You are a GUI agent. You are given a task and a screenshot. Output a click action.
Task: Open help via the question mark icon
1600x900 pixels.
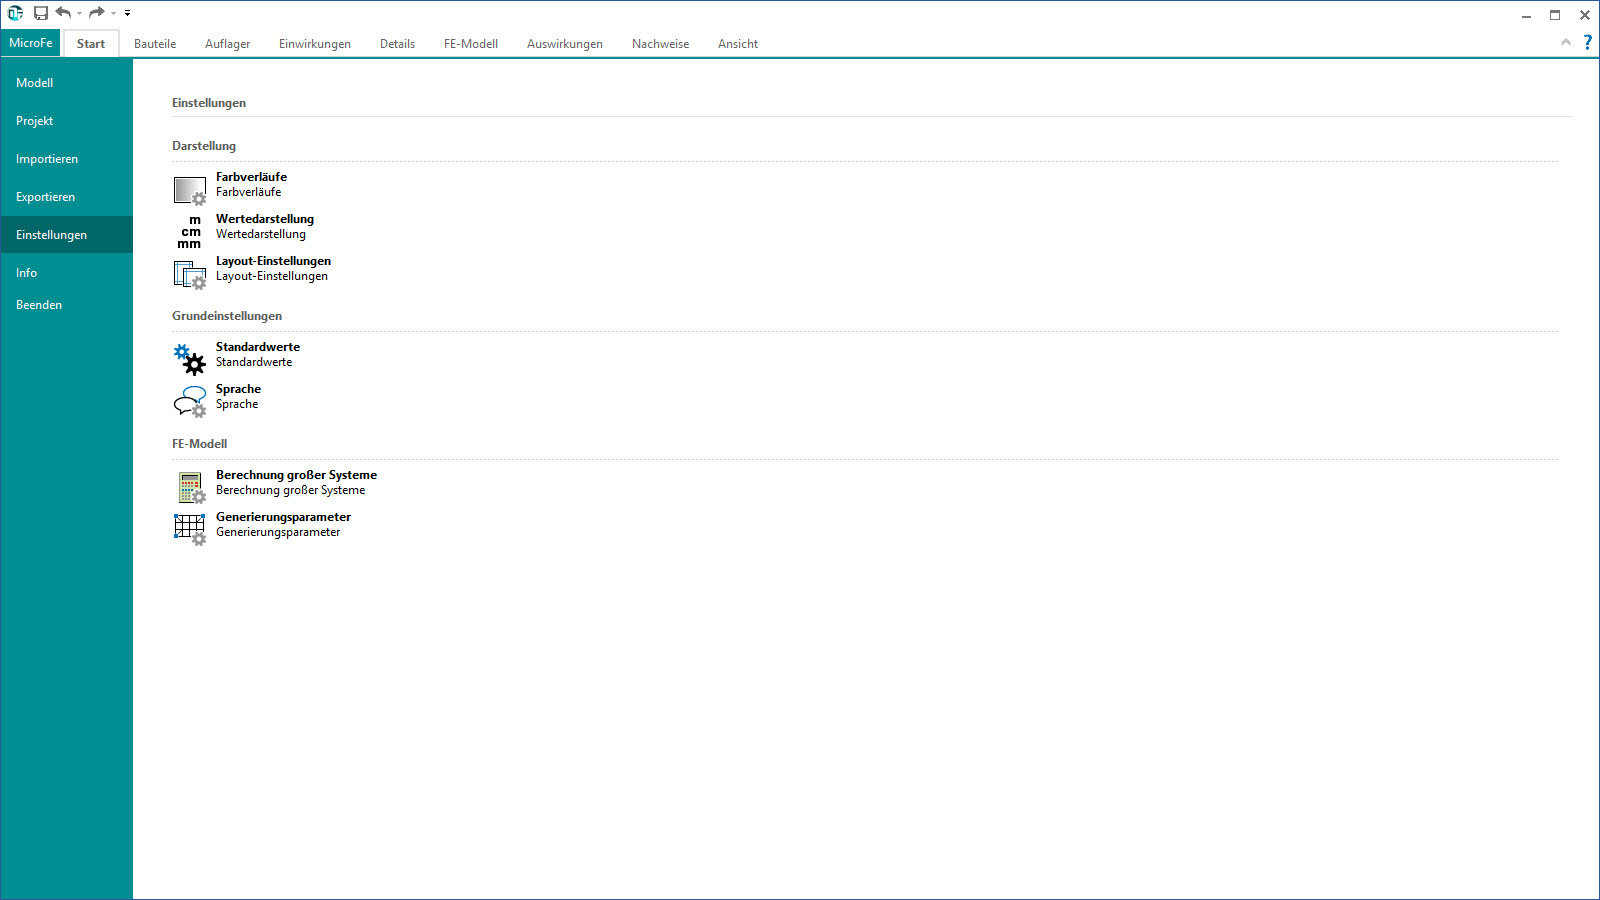tap(1587, 42)
